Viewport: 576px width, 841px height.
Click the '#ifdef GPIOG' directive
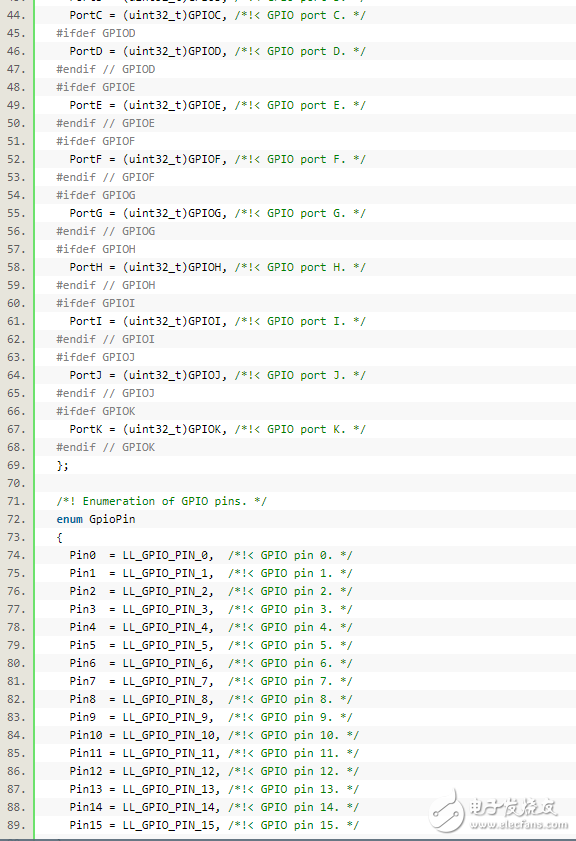click(x=96, y=195)
